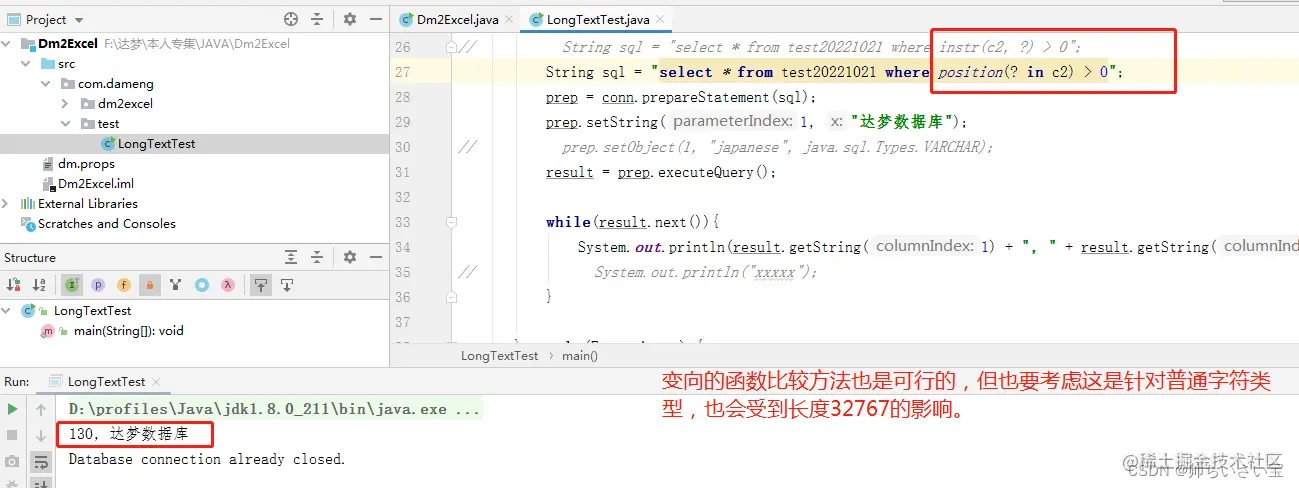The width and height of the screenshot is (1299, 488).
Task: Toggle Autoscroll from Source in Structure
Action: tap(287, 285)
